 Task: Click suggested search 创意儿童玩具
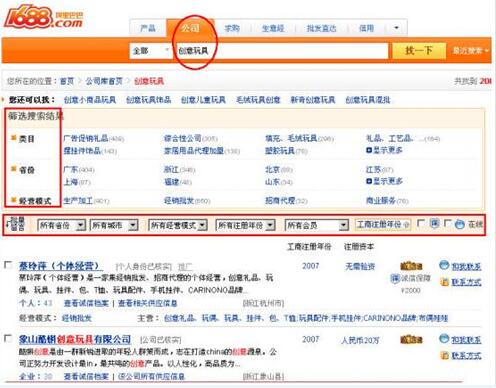203,100
